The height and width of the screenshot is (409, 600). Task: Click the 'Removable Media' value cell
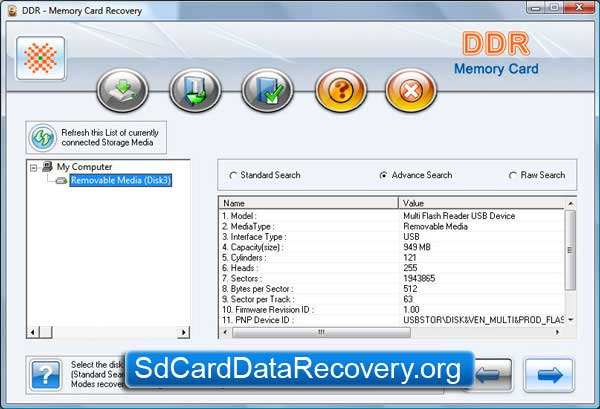(435, 226)
